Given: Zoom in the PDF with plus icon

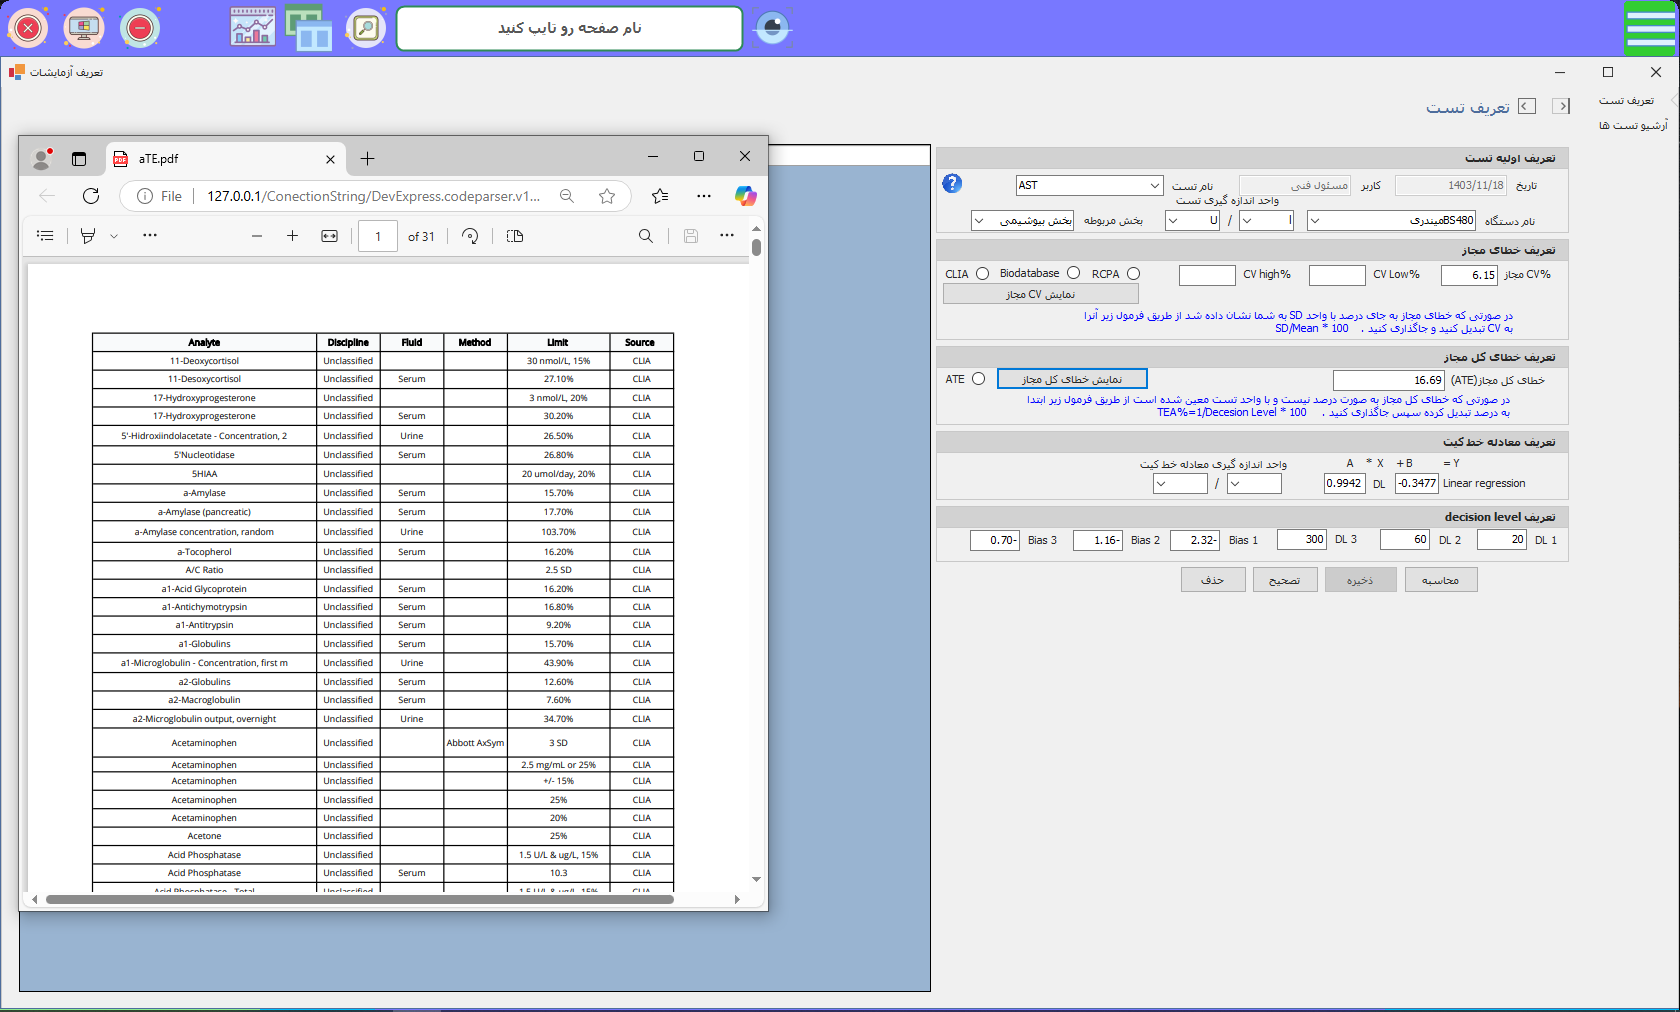Looking at the screenshot, I should coord(292,236).
